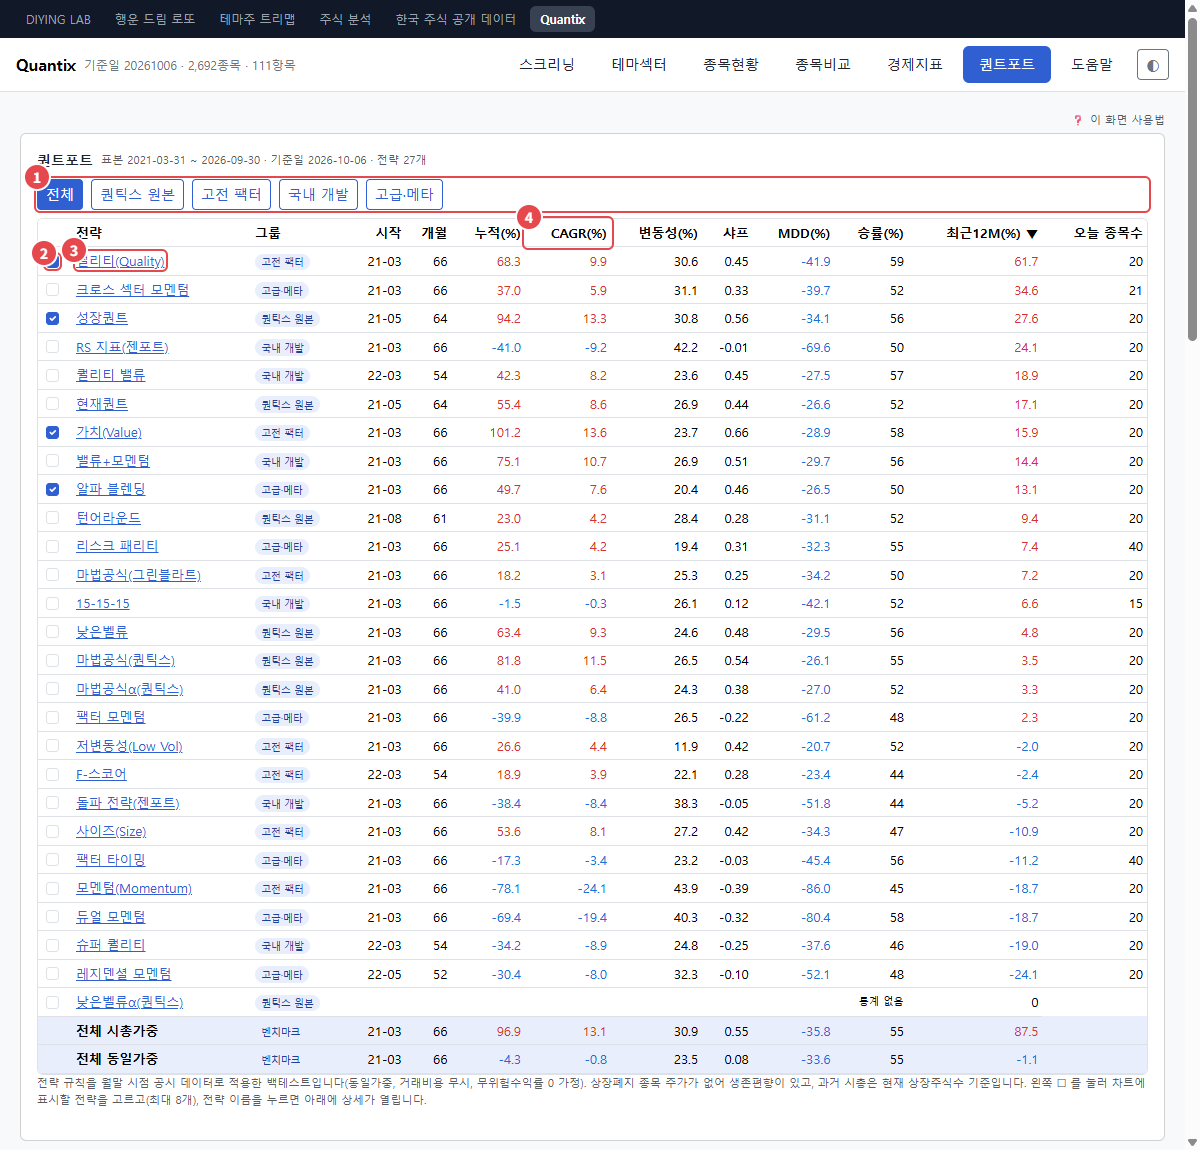The image size is (1200, 1150).
Task: Open the 도움말 menu
Action: [x=1092, y=65]
